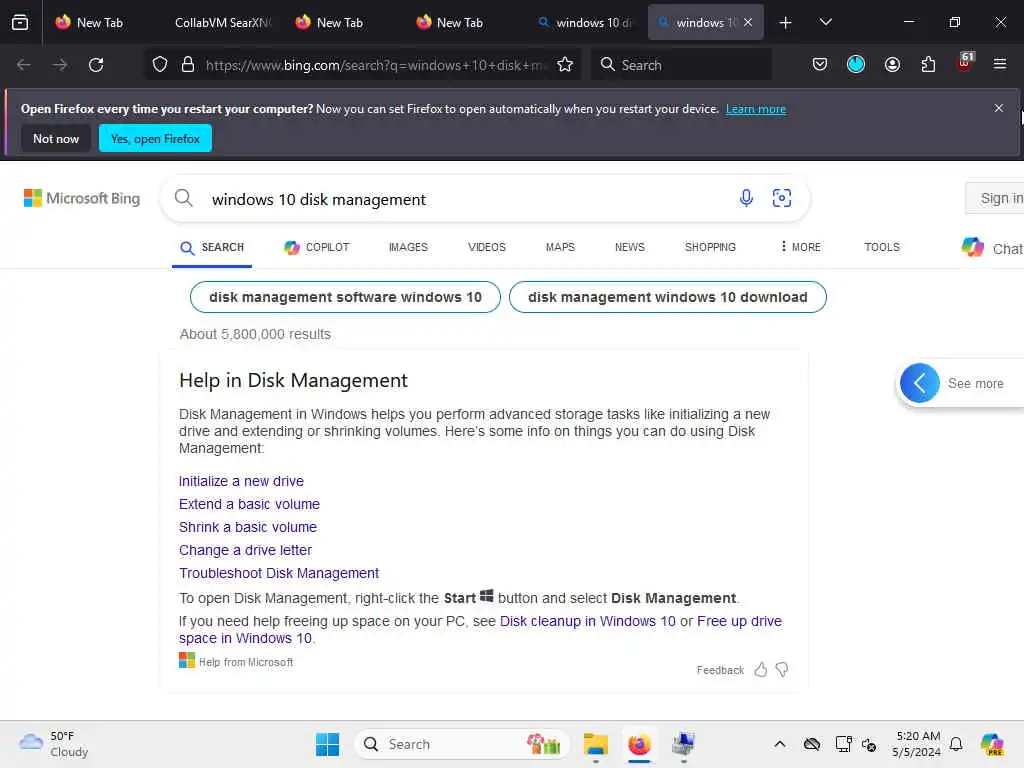Open File Explorer from taskbar
1024x768 pixels.
click(596, 744)
